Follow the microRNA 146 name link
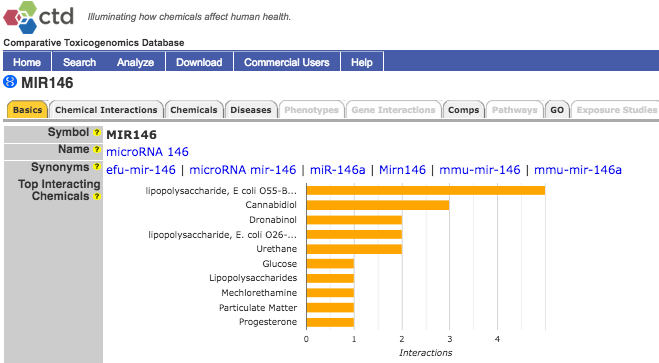This screenshot has width=659, height=363. tap(148, 152)
